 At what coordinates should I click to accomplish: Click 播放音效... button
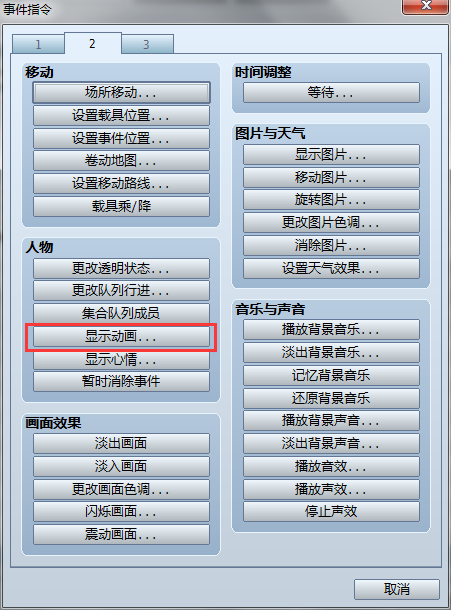[332, 466]
